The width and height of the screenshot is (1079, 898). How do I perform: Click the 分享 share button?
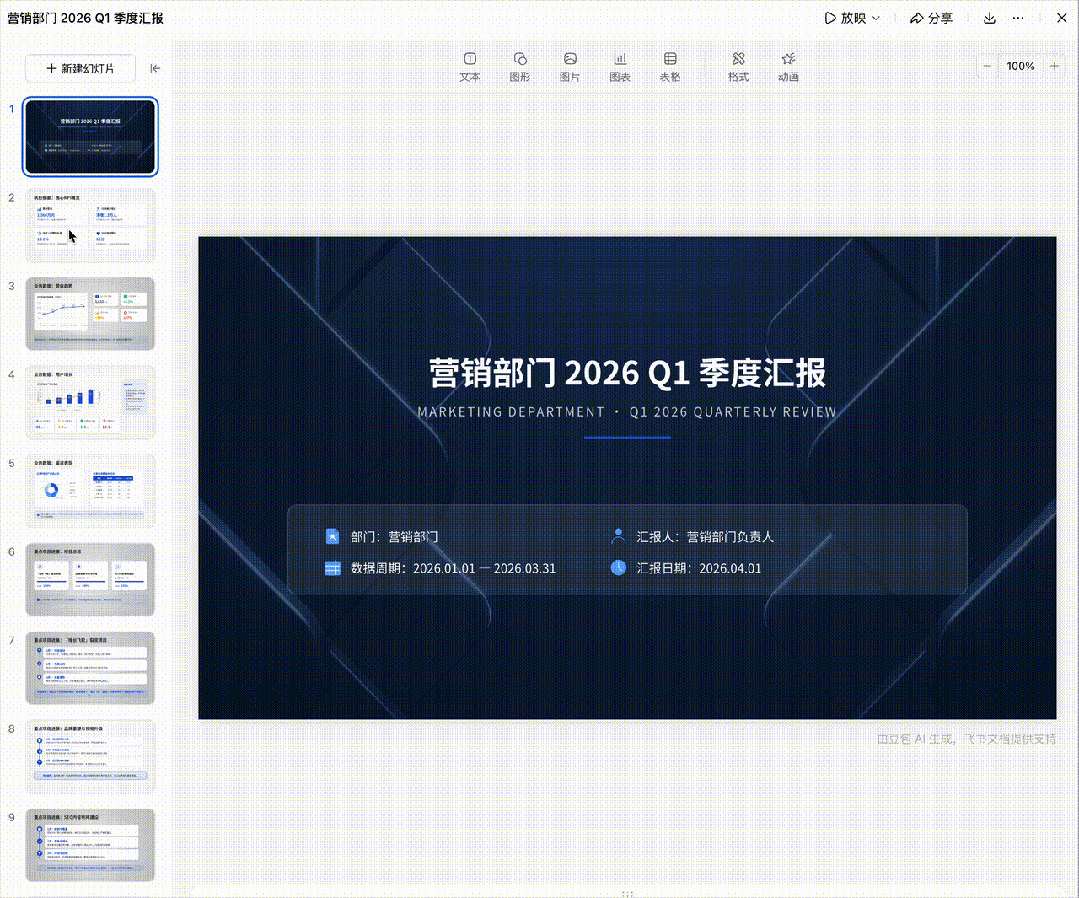[x=931, y=18]
